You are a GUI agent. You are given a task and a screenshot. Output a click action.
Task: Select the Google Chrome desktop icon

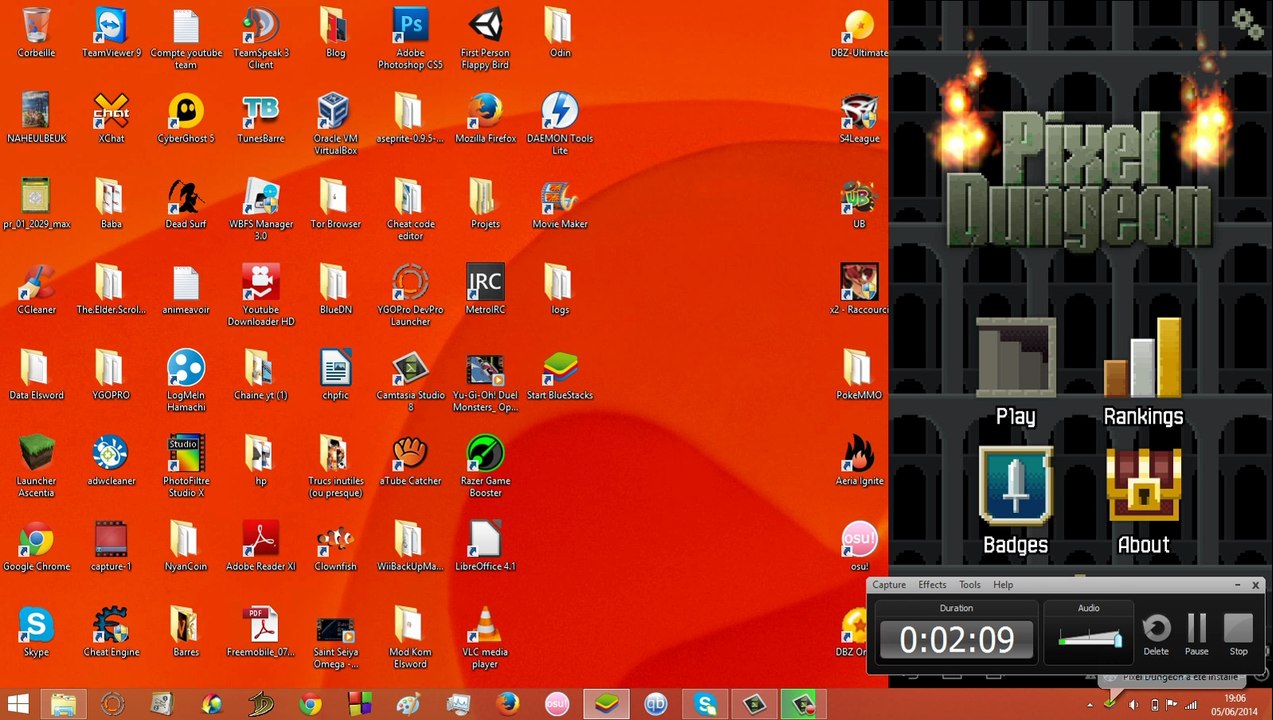click(36, 540)
